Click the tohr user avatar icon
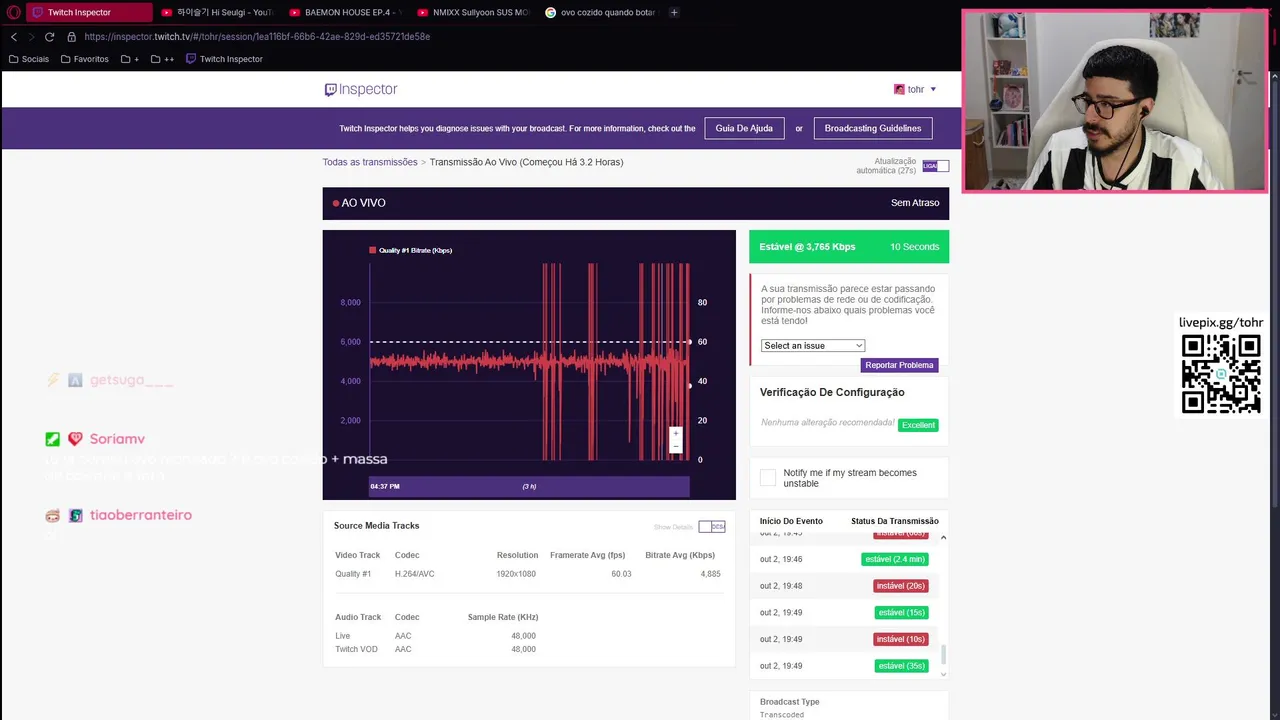Viewport: 1280px width, 720px height. click(x=899, y=89)
